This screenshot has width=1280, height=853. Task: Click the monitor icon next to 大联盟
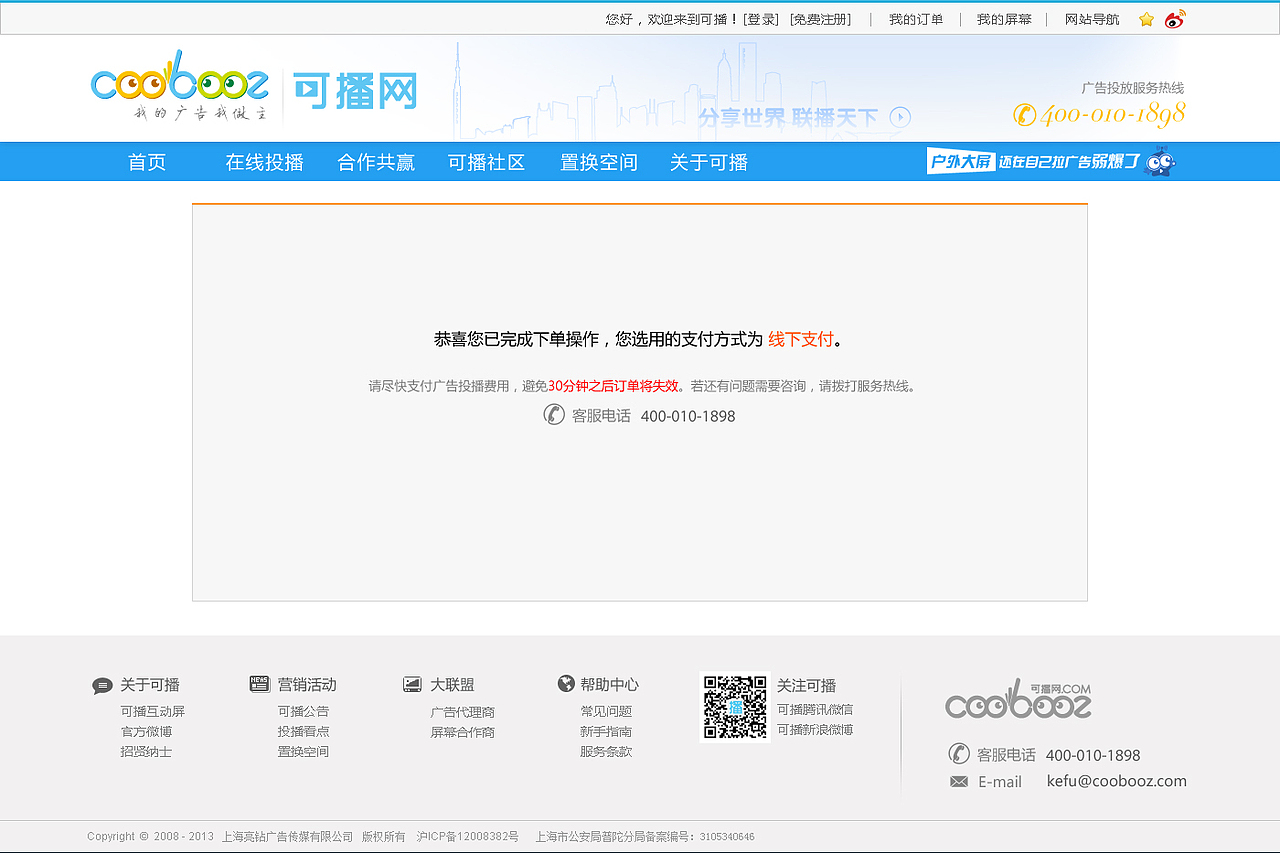(x=412, y=684)
